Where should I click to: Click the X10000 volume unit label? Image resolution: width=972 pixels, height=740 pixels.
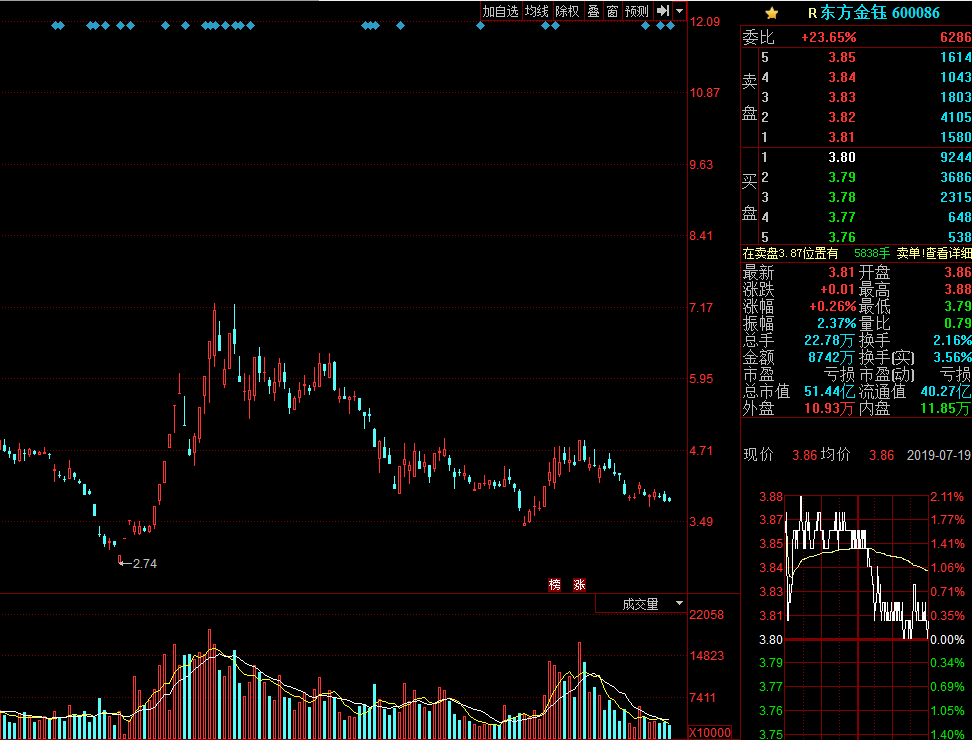(x=710, y=733)
